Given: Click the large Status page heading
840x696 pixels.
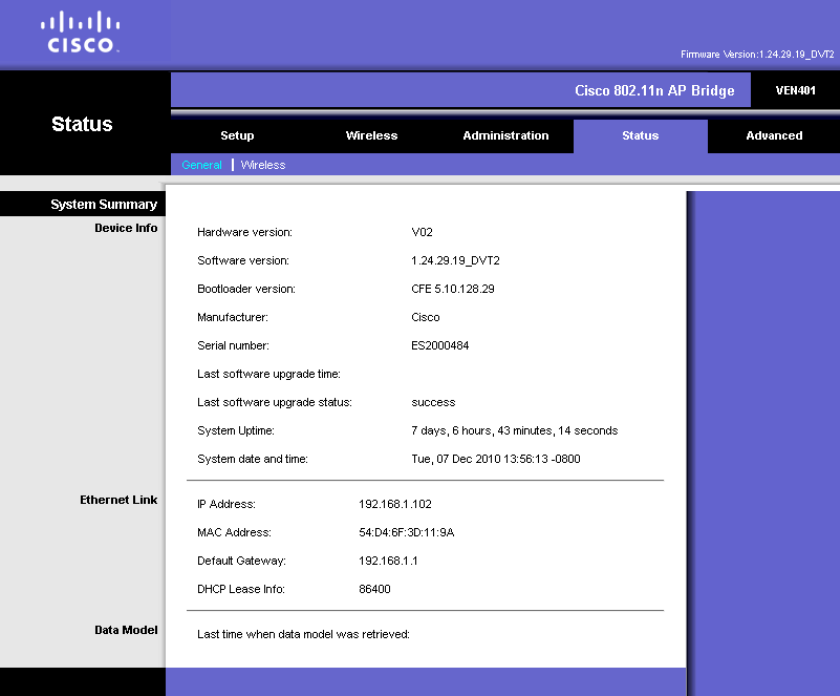Looking at the screenshot, I should [x=82, y=124].
